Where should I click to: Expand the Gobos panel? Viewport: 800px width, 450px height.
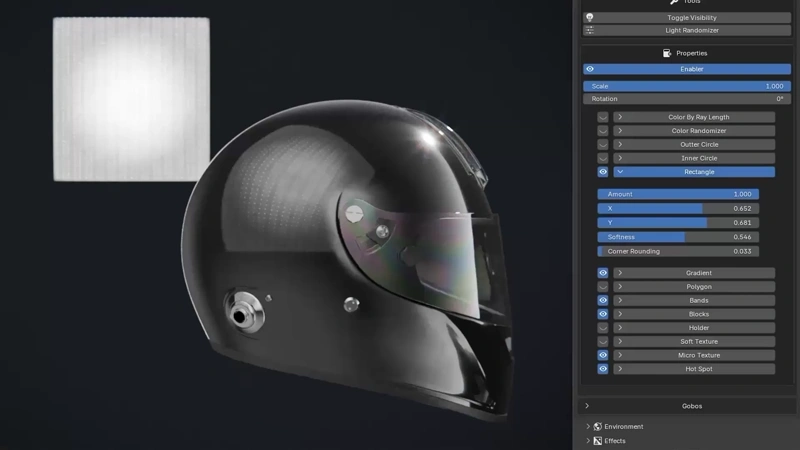tap(587, 406)
